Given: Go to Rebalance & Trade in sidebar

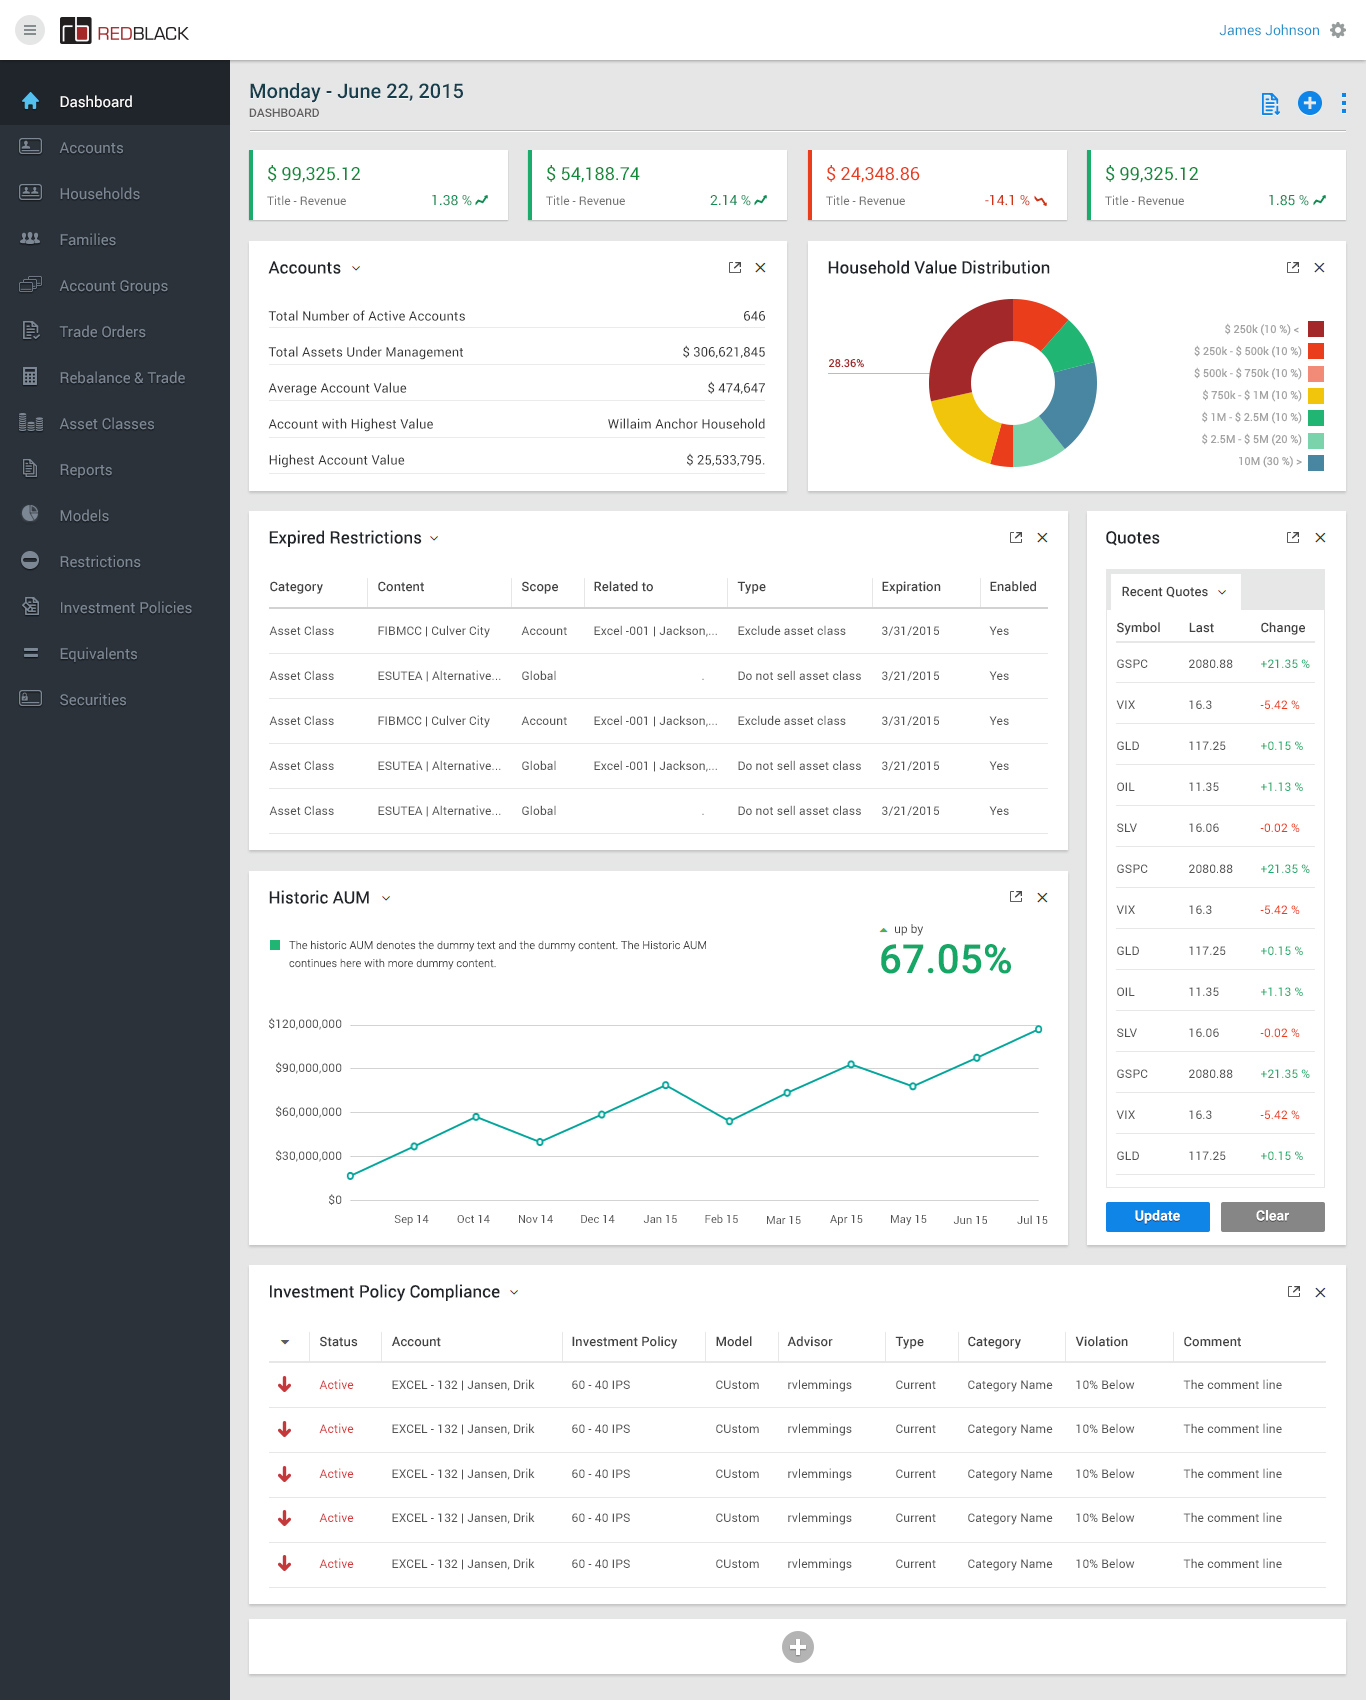Looking at the screenshot, I should tap(122, 378).
